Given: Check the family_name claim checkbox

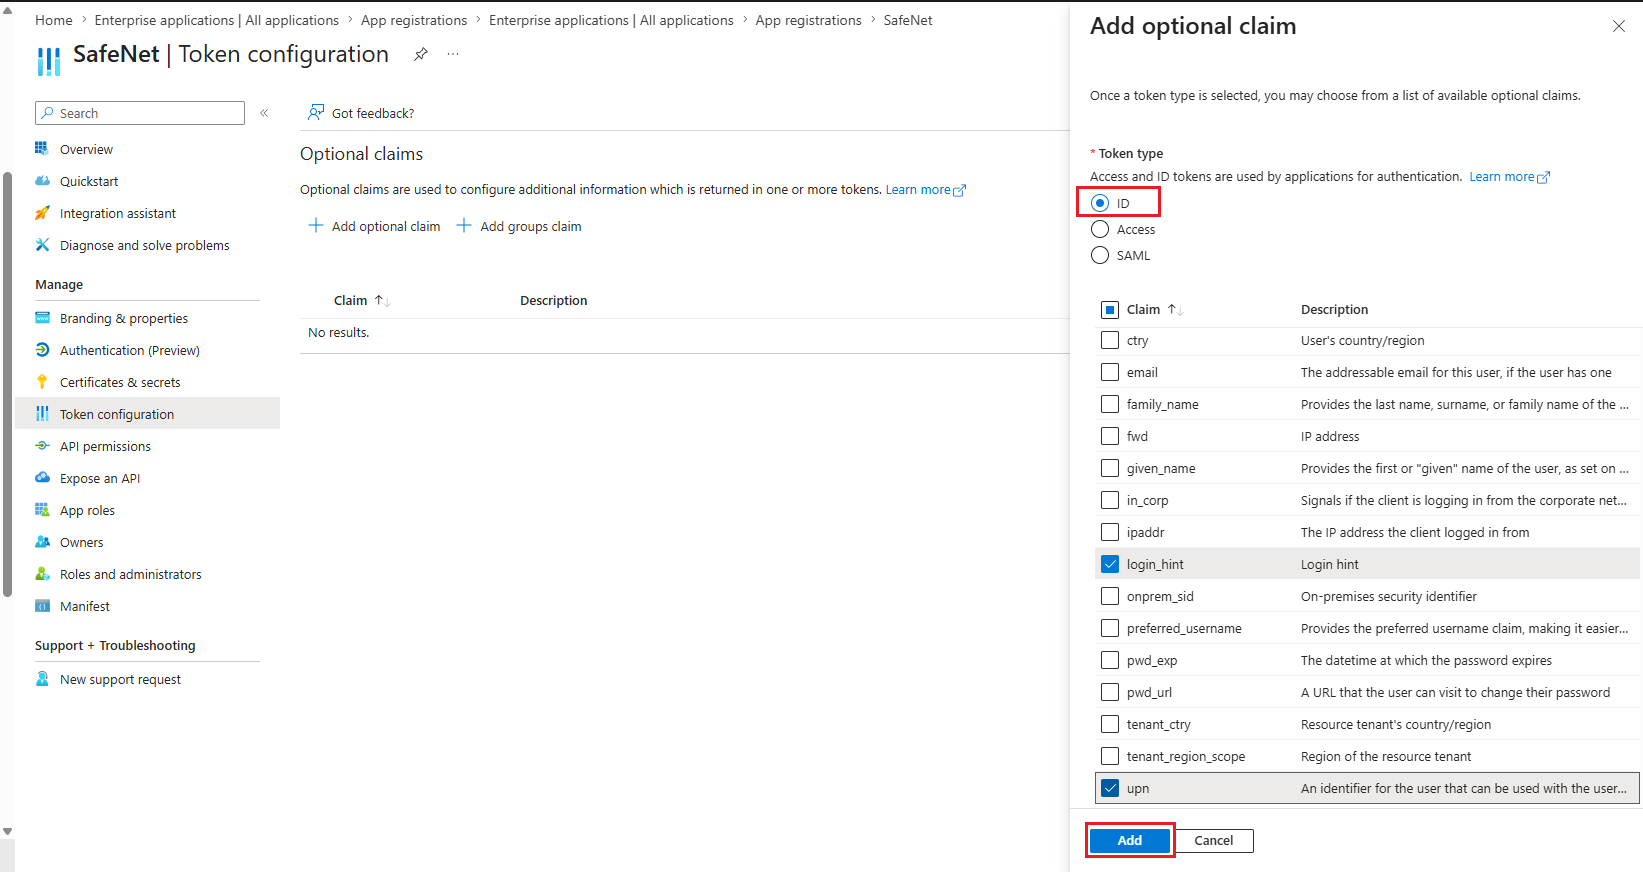Looking at the screenshot, I should click(1110, 404).
